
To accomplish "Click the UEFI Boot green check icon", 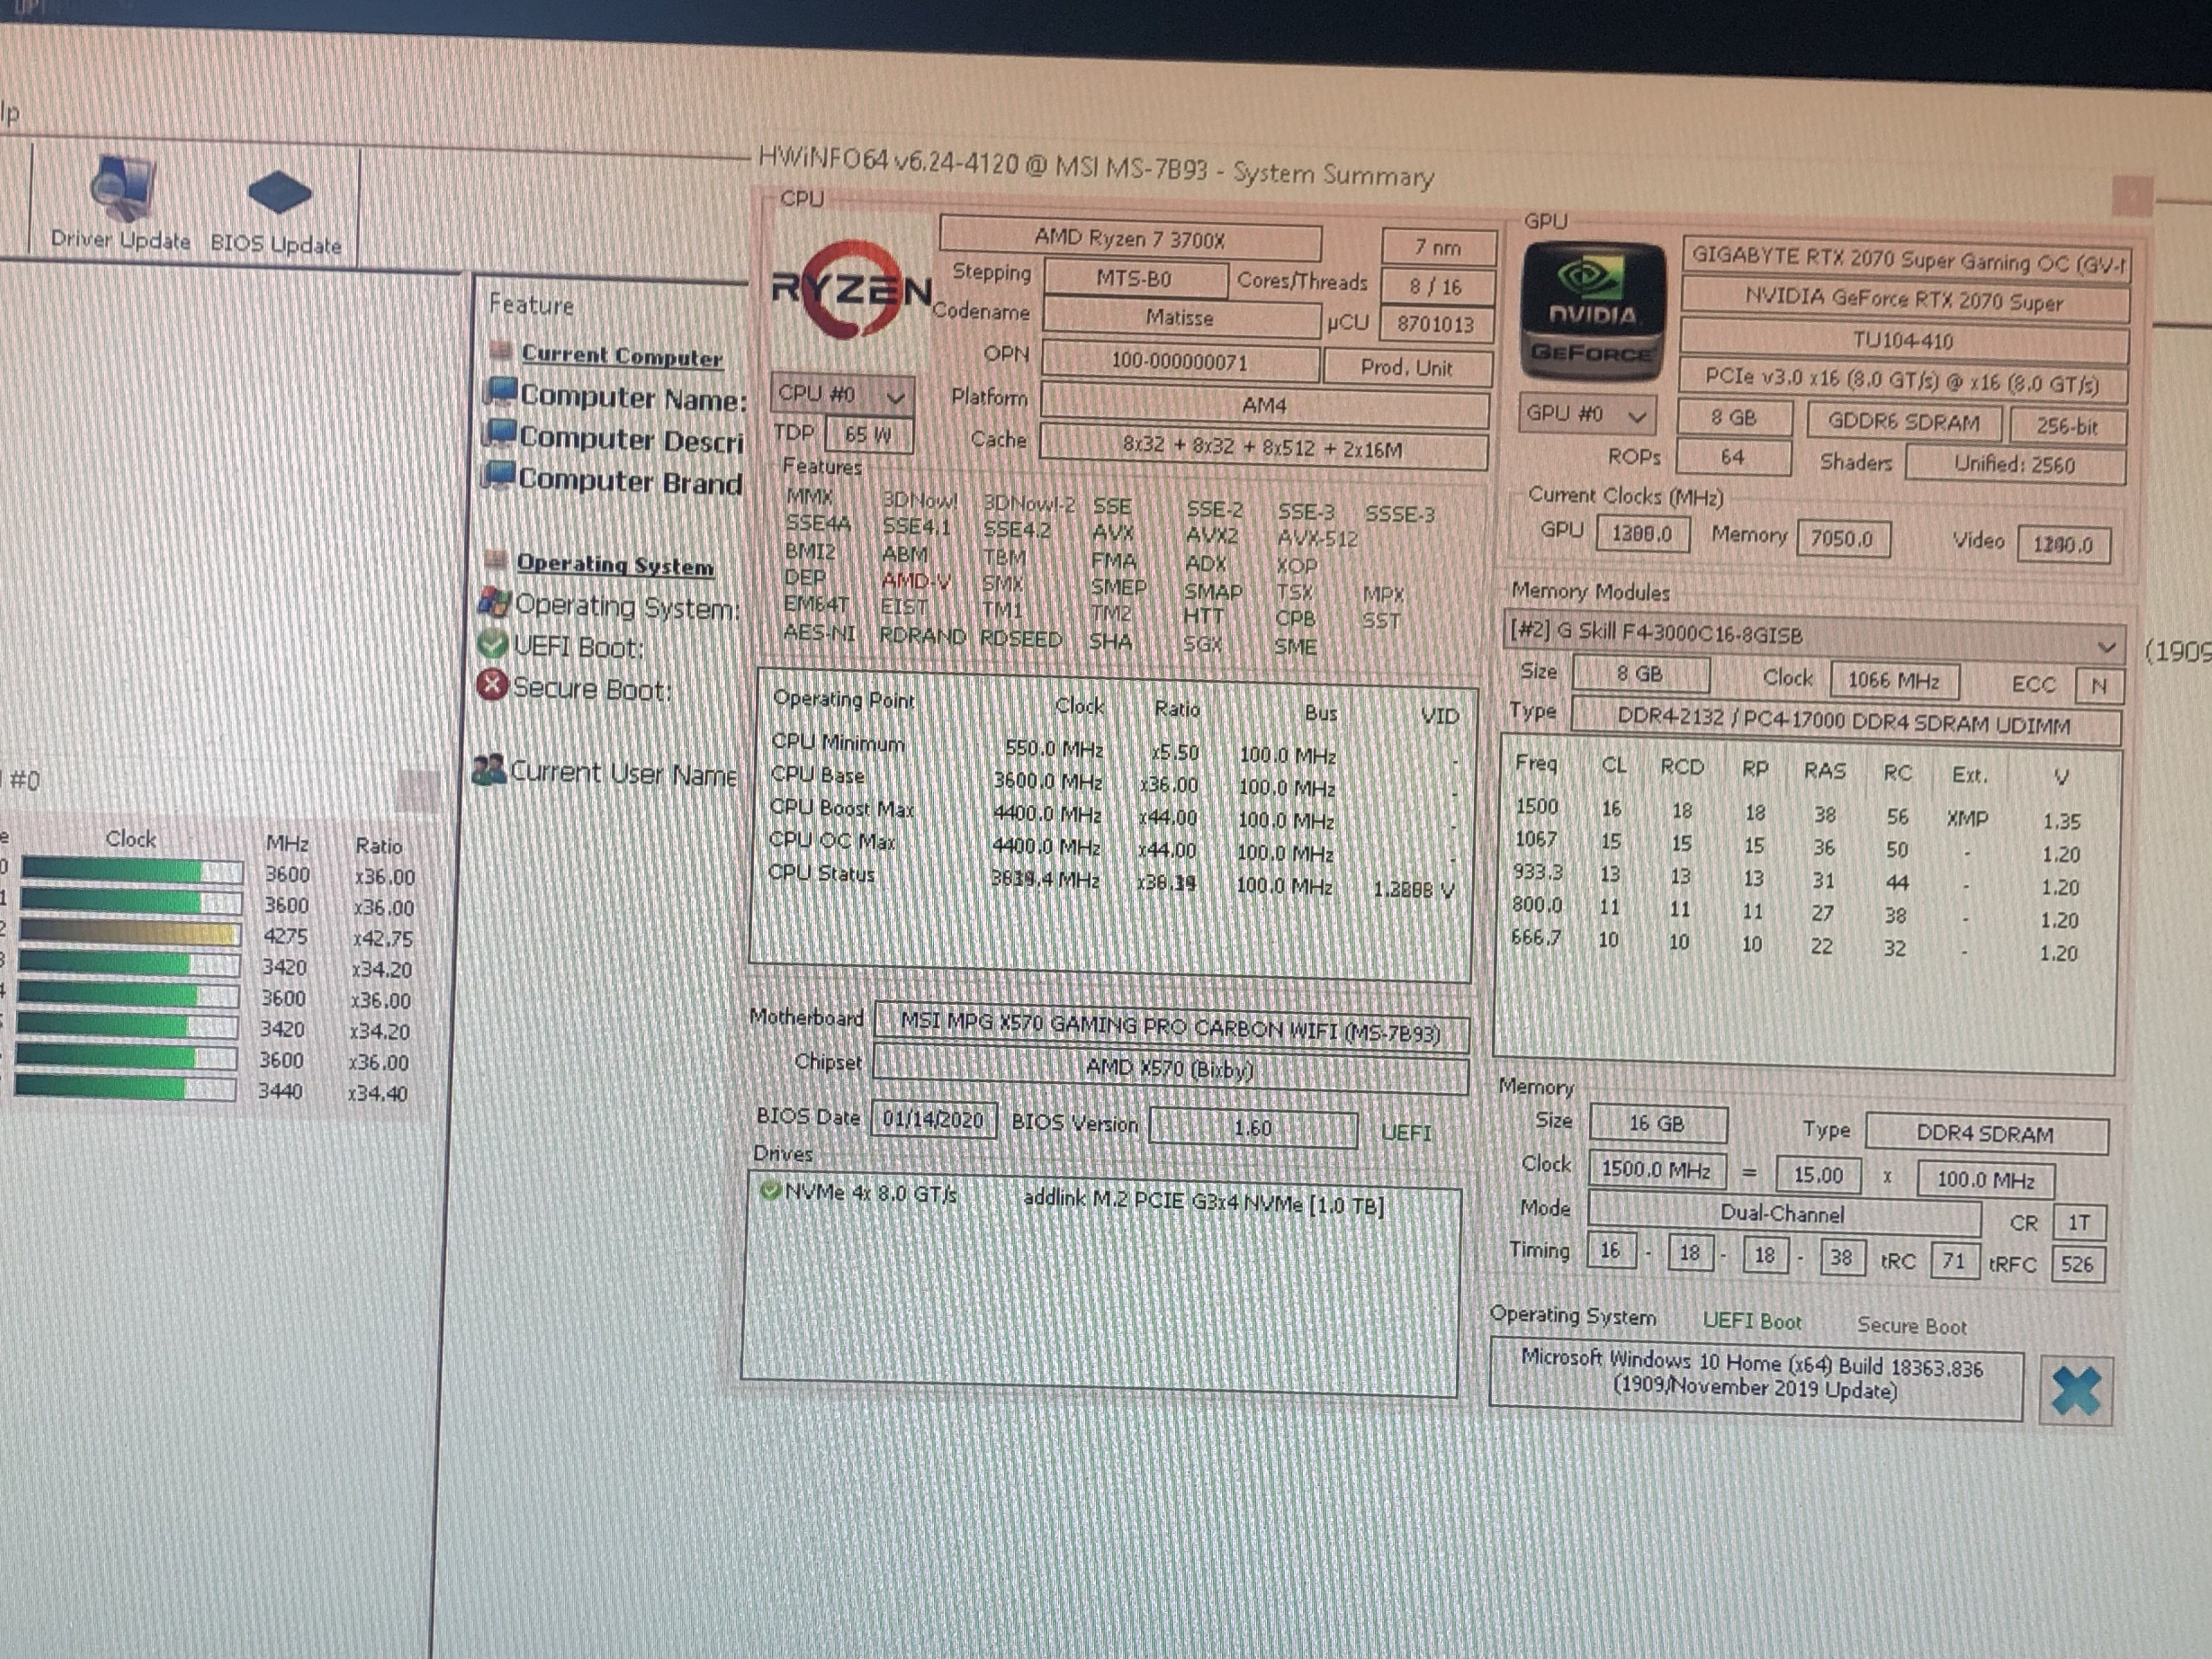I will coord(492,644).
